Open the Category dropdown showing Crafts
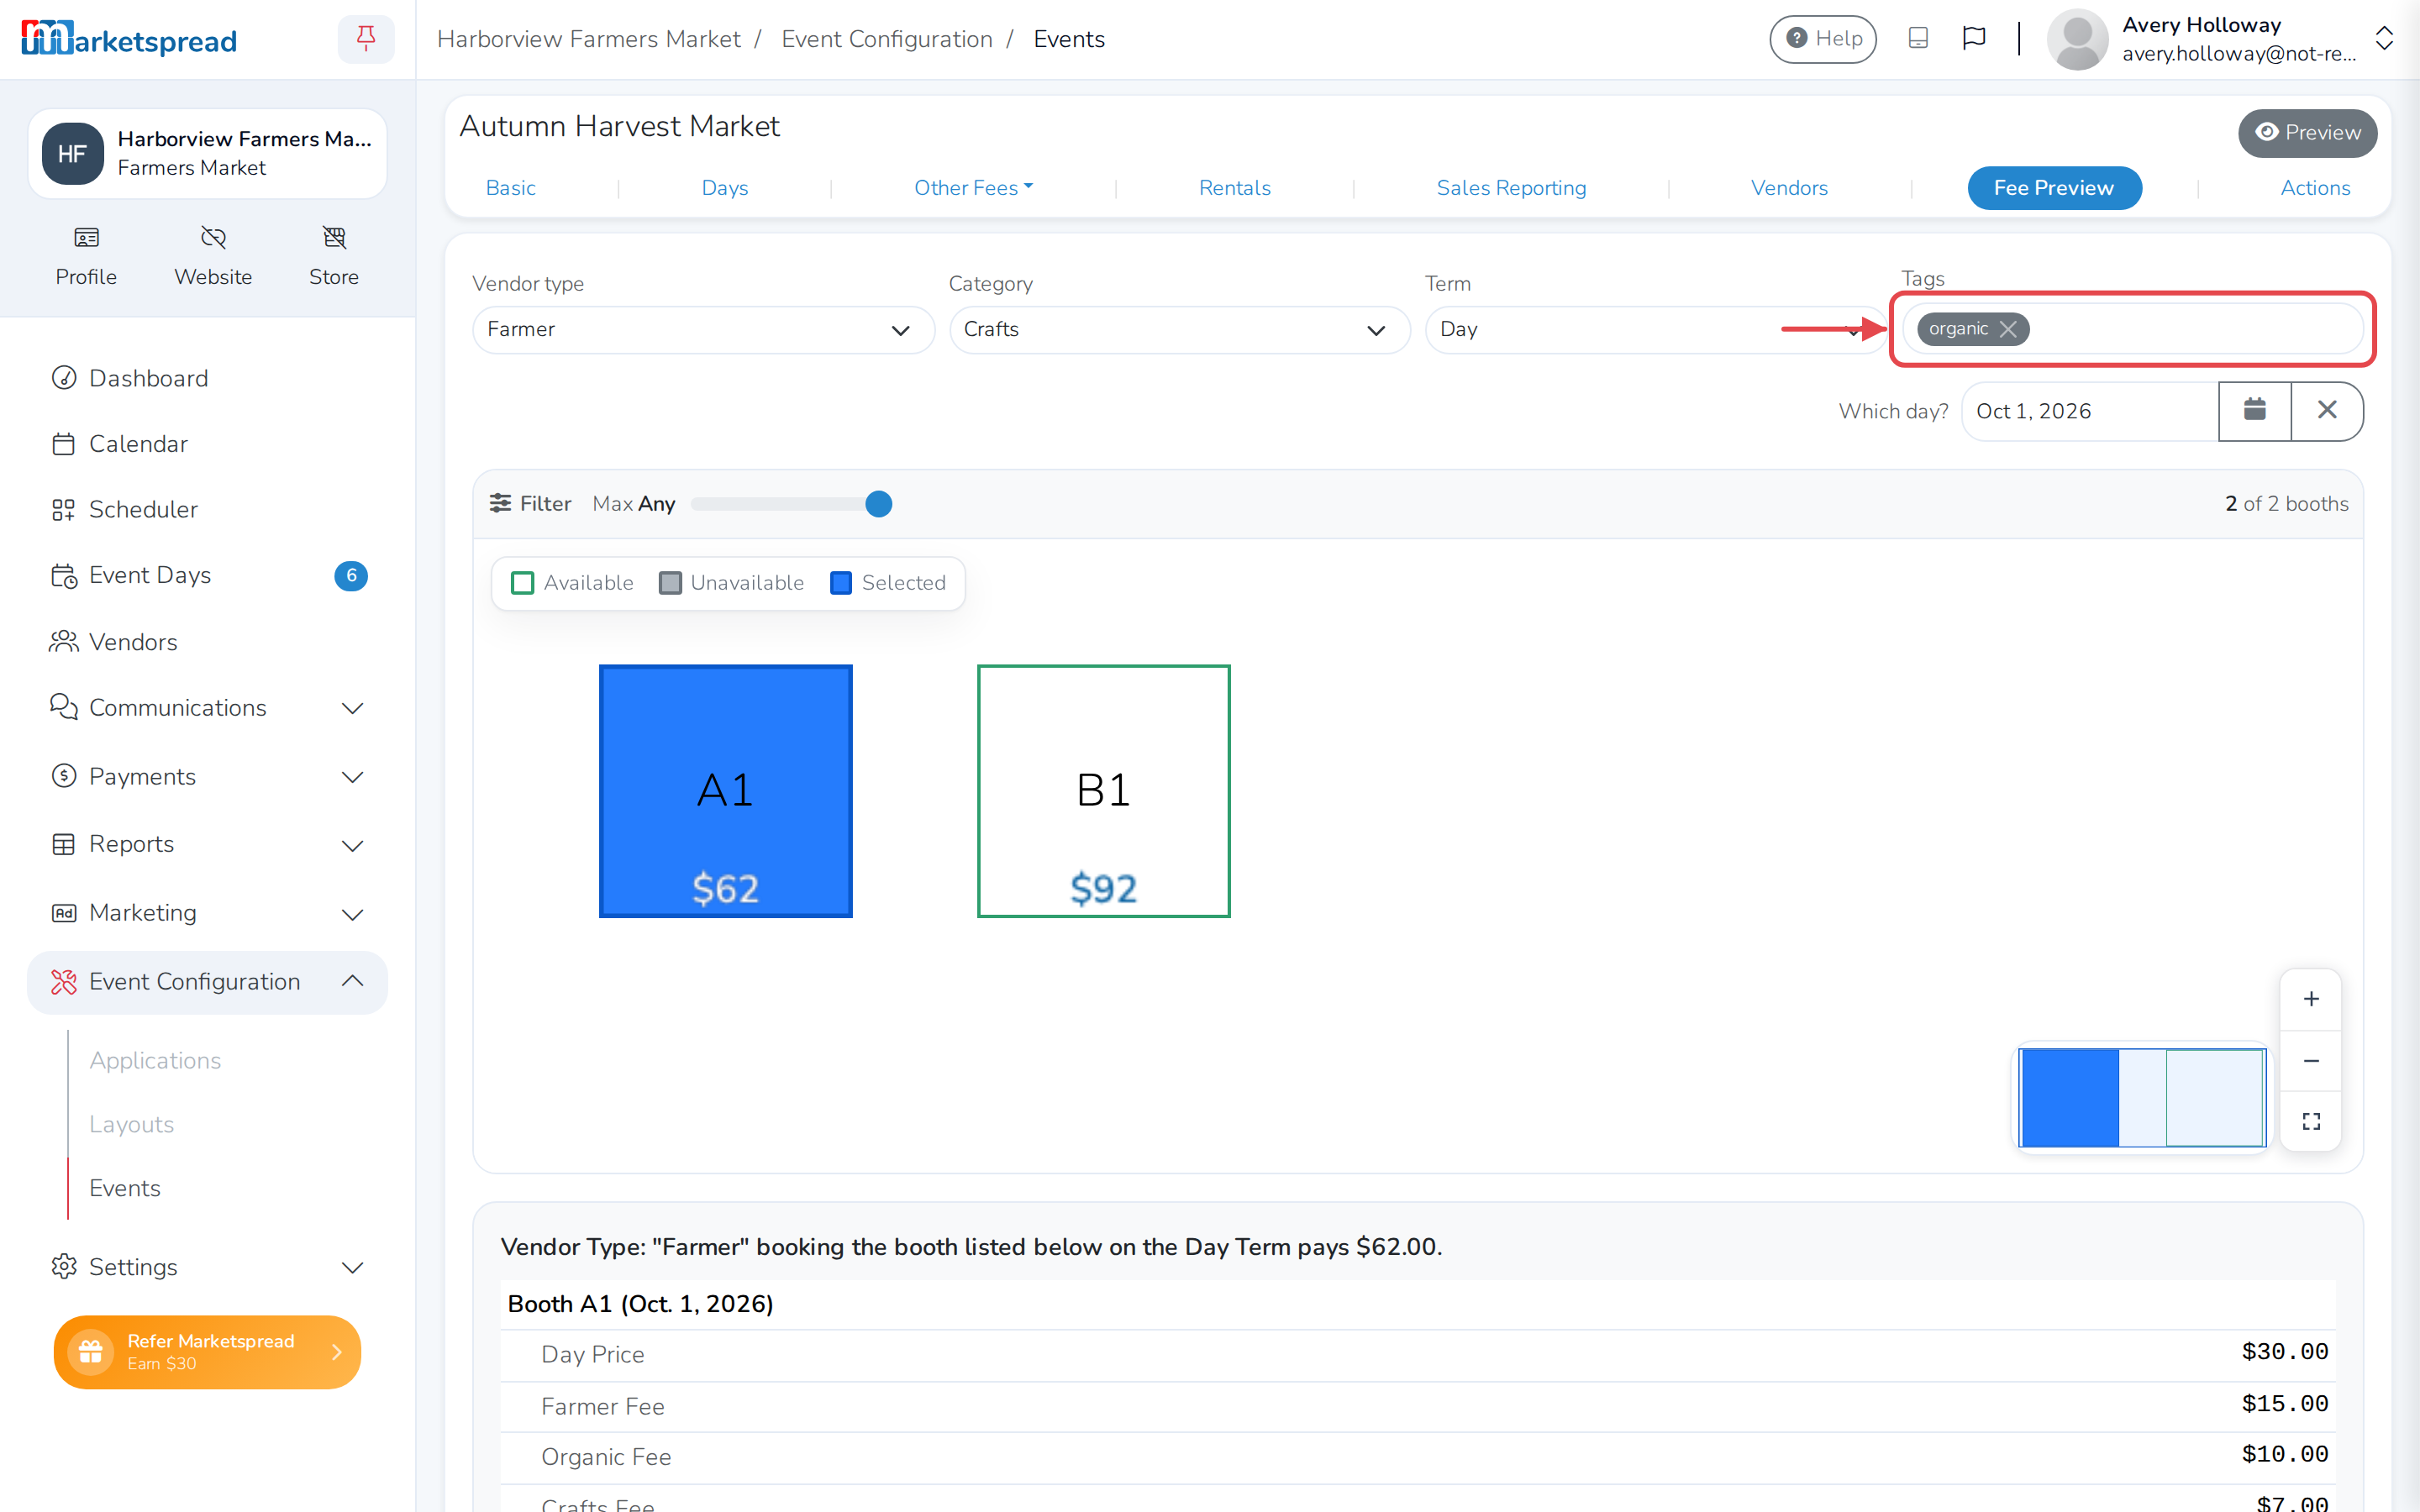Viewport: 2420px width, 1512px height. [1179, 329]
